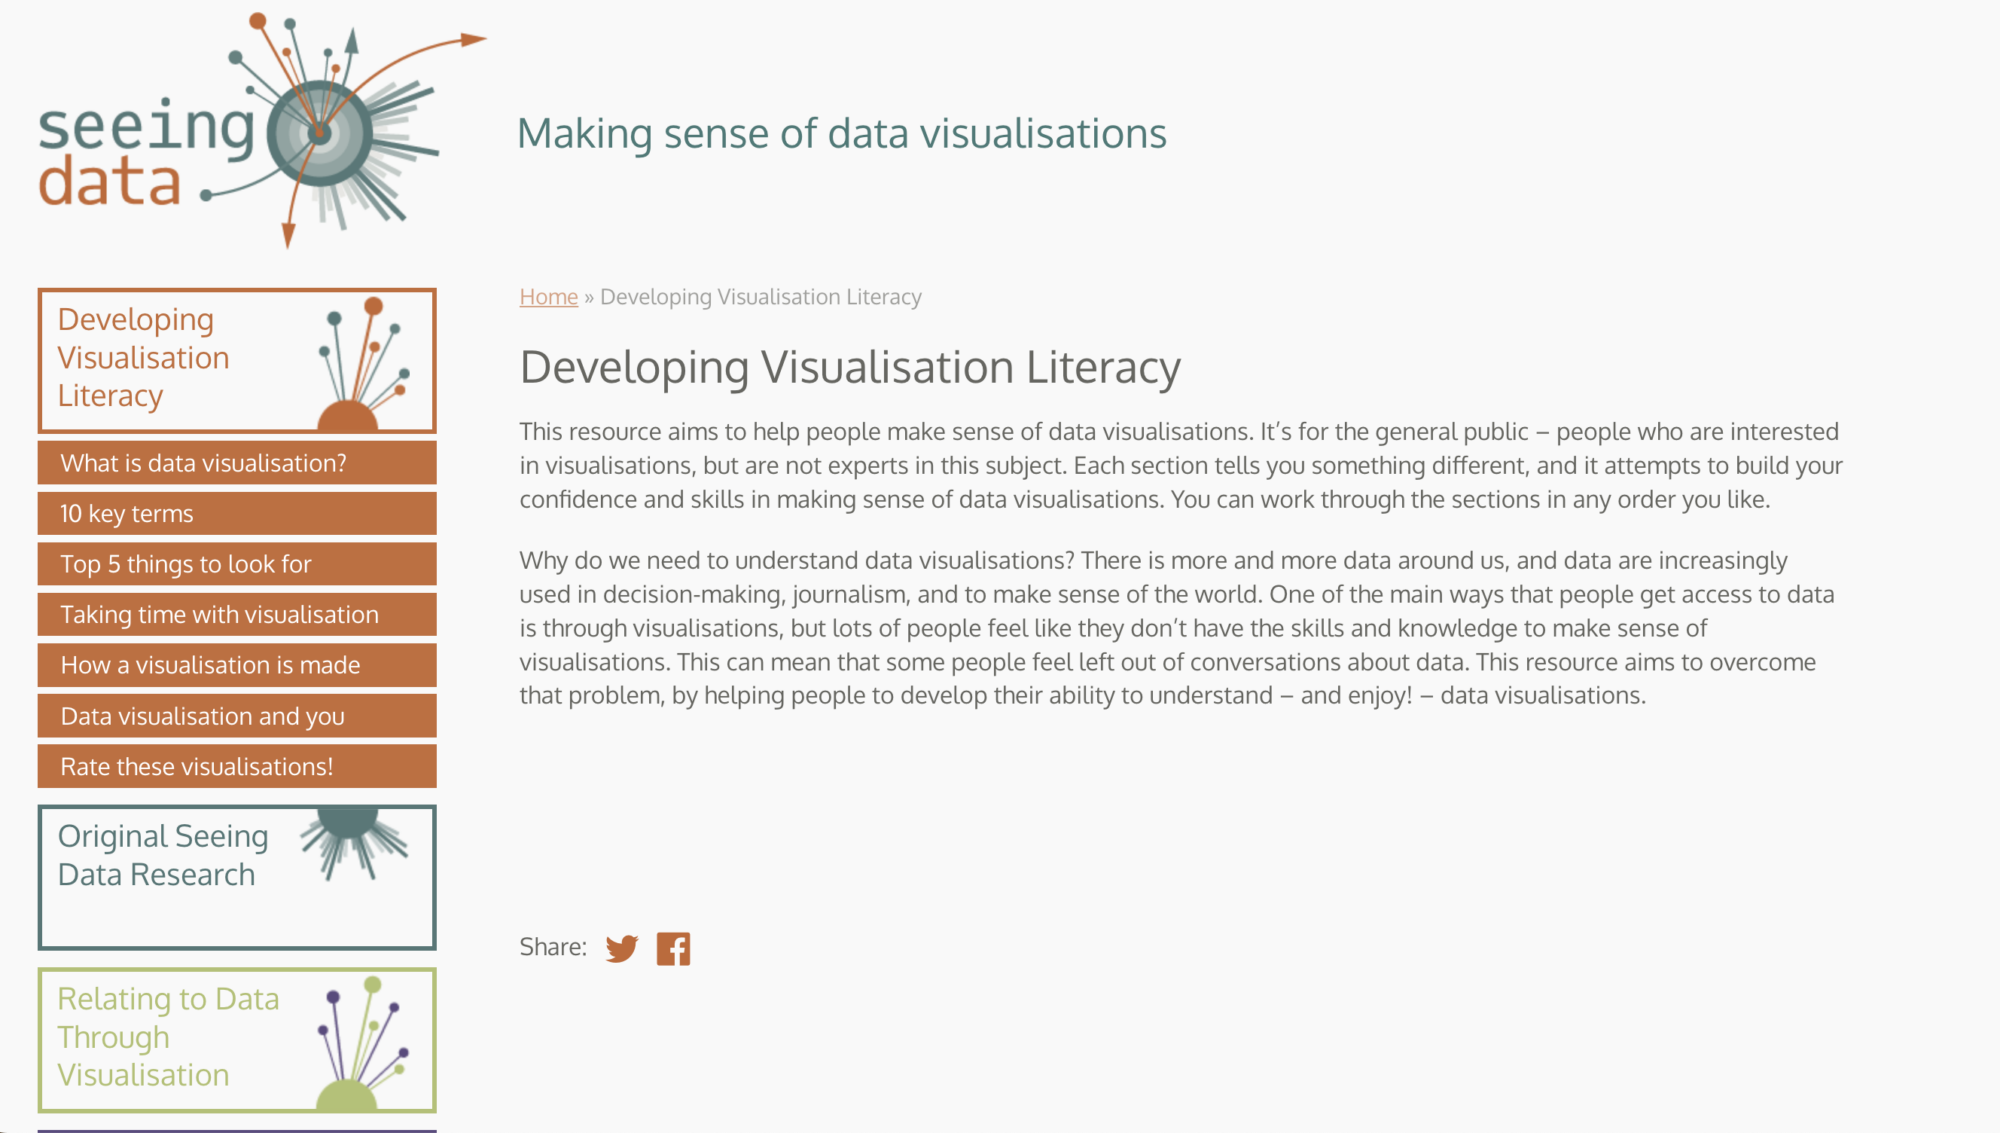Click the Developing Visualisation Literacy page title
The height and width of the screenshot is (1133, 2000).
[849, 366]
